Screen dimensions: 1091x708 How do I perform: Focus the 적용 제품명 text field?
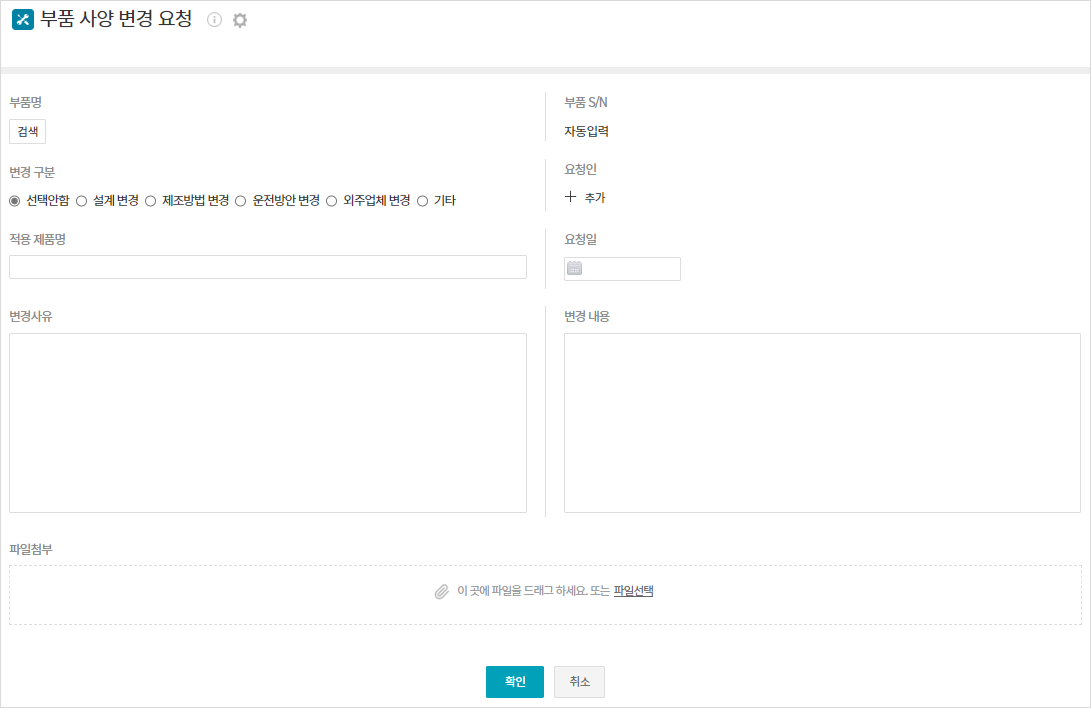pos(267,267)
